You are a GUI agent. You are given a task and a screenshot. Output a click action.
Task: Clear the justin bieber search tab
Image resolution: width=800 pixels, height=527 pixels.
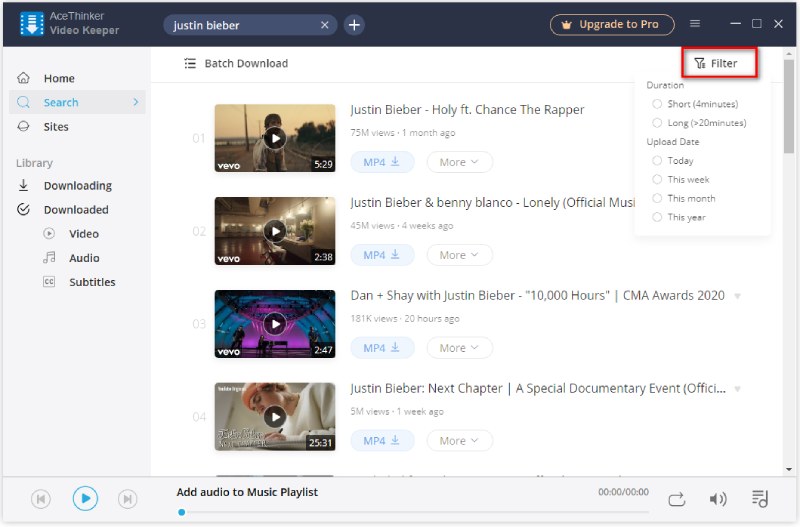pos(324,25)
